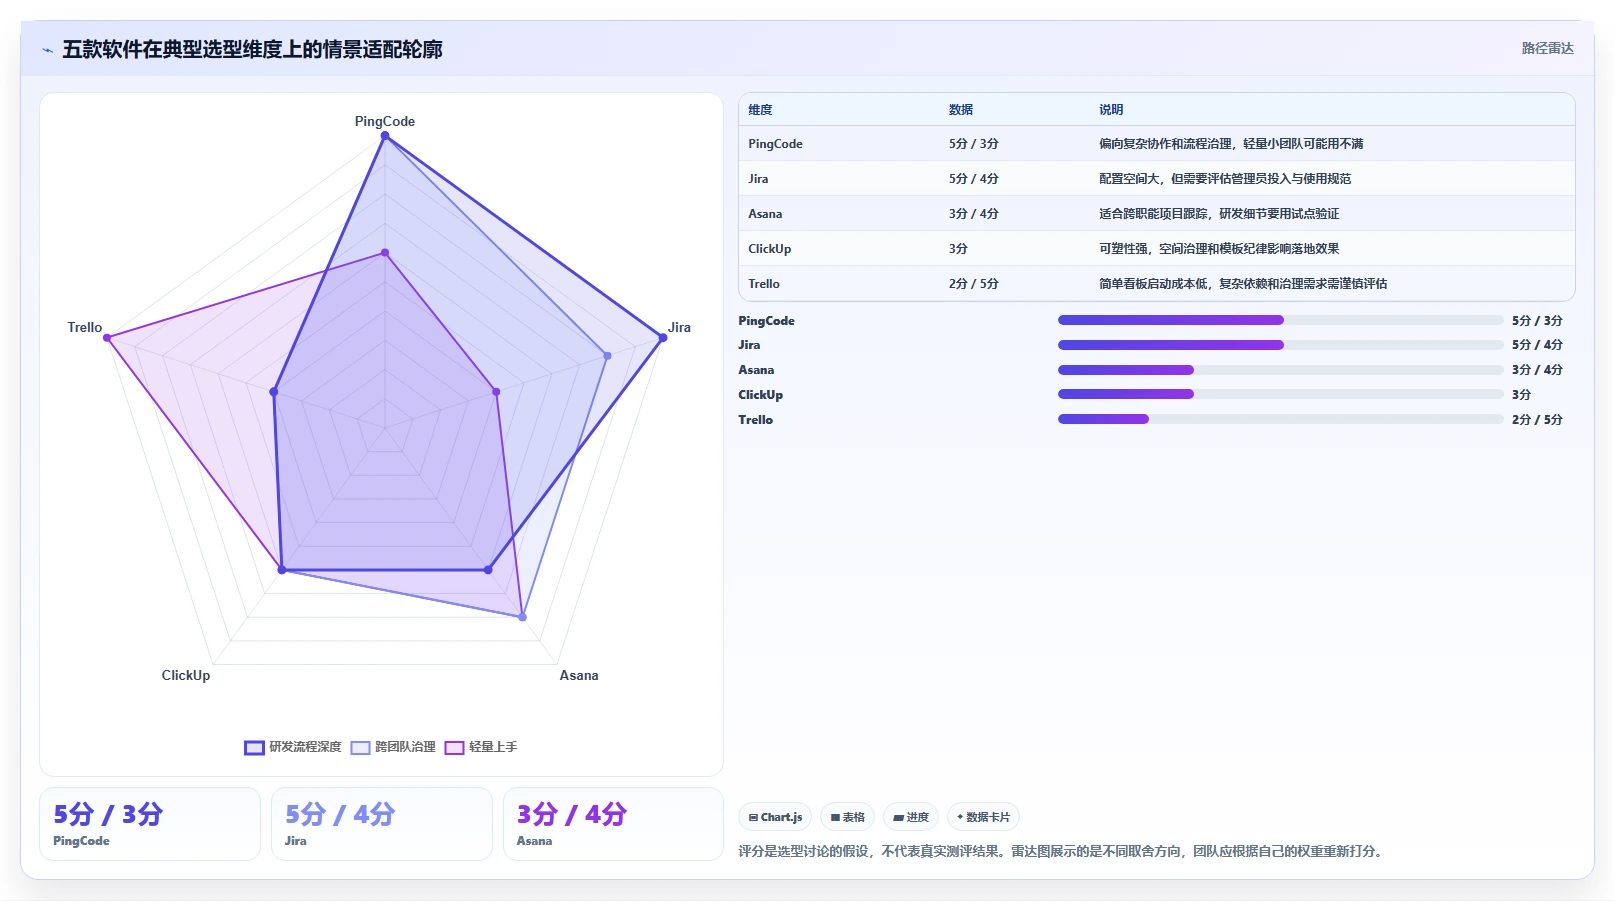Click the Jira axis label on the radar chart
Screen dimensions: 1615x901
click(679, 327)
